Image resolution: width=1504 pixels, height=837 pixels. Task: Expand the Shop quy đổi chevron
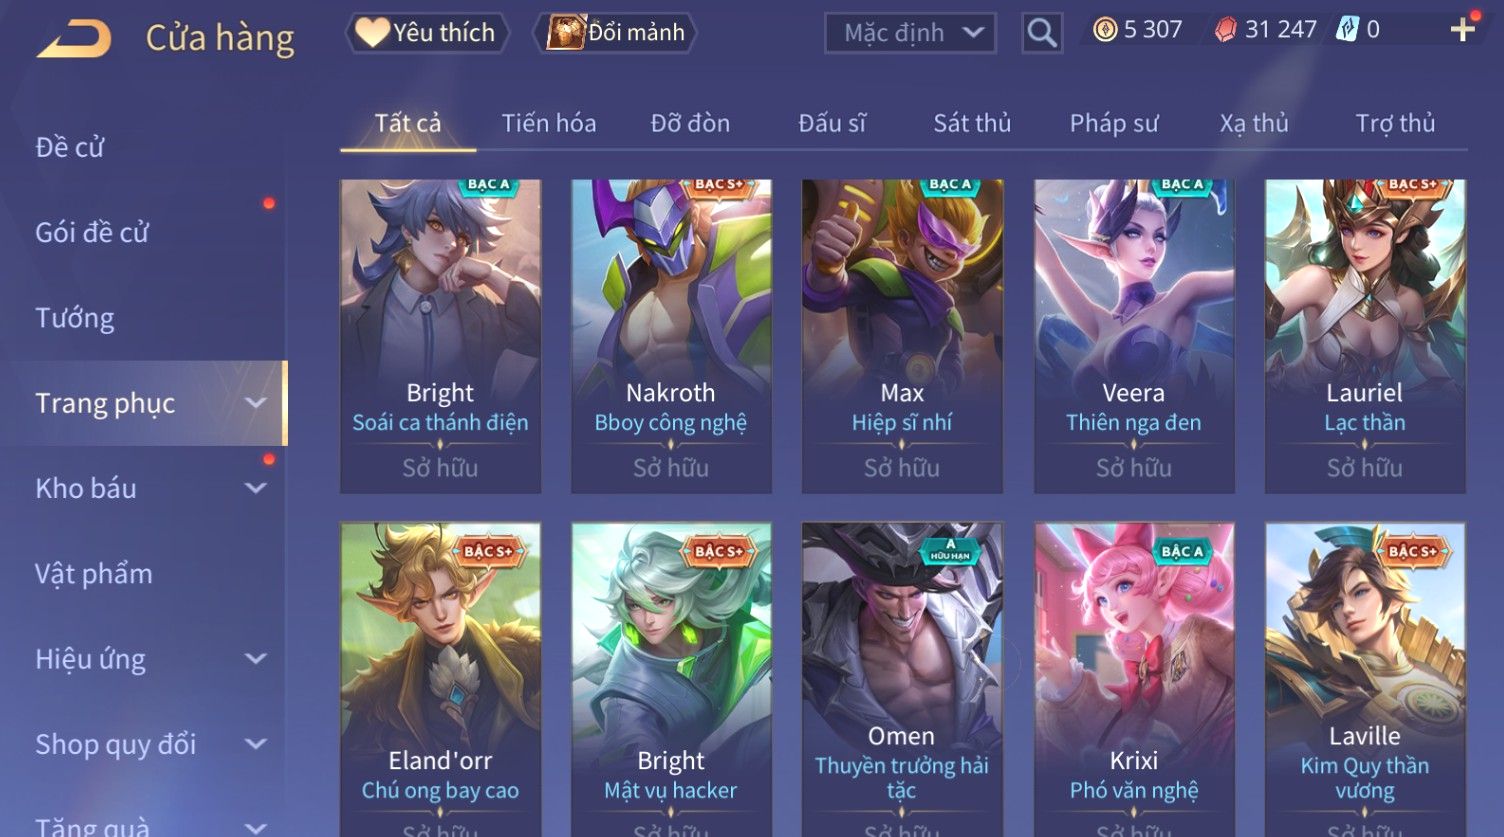point(256,744)
